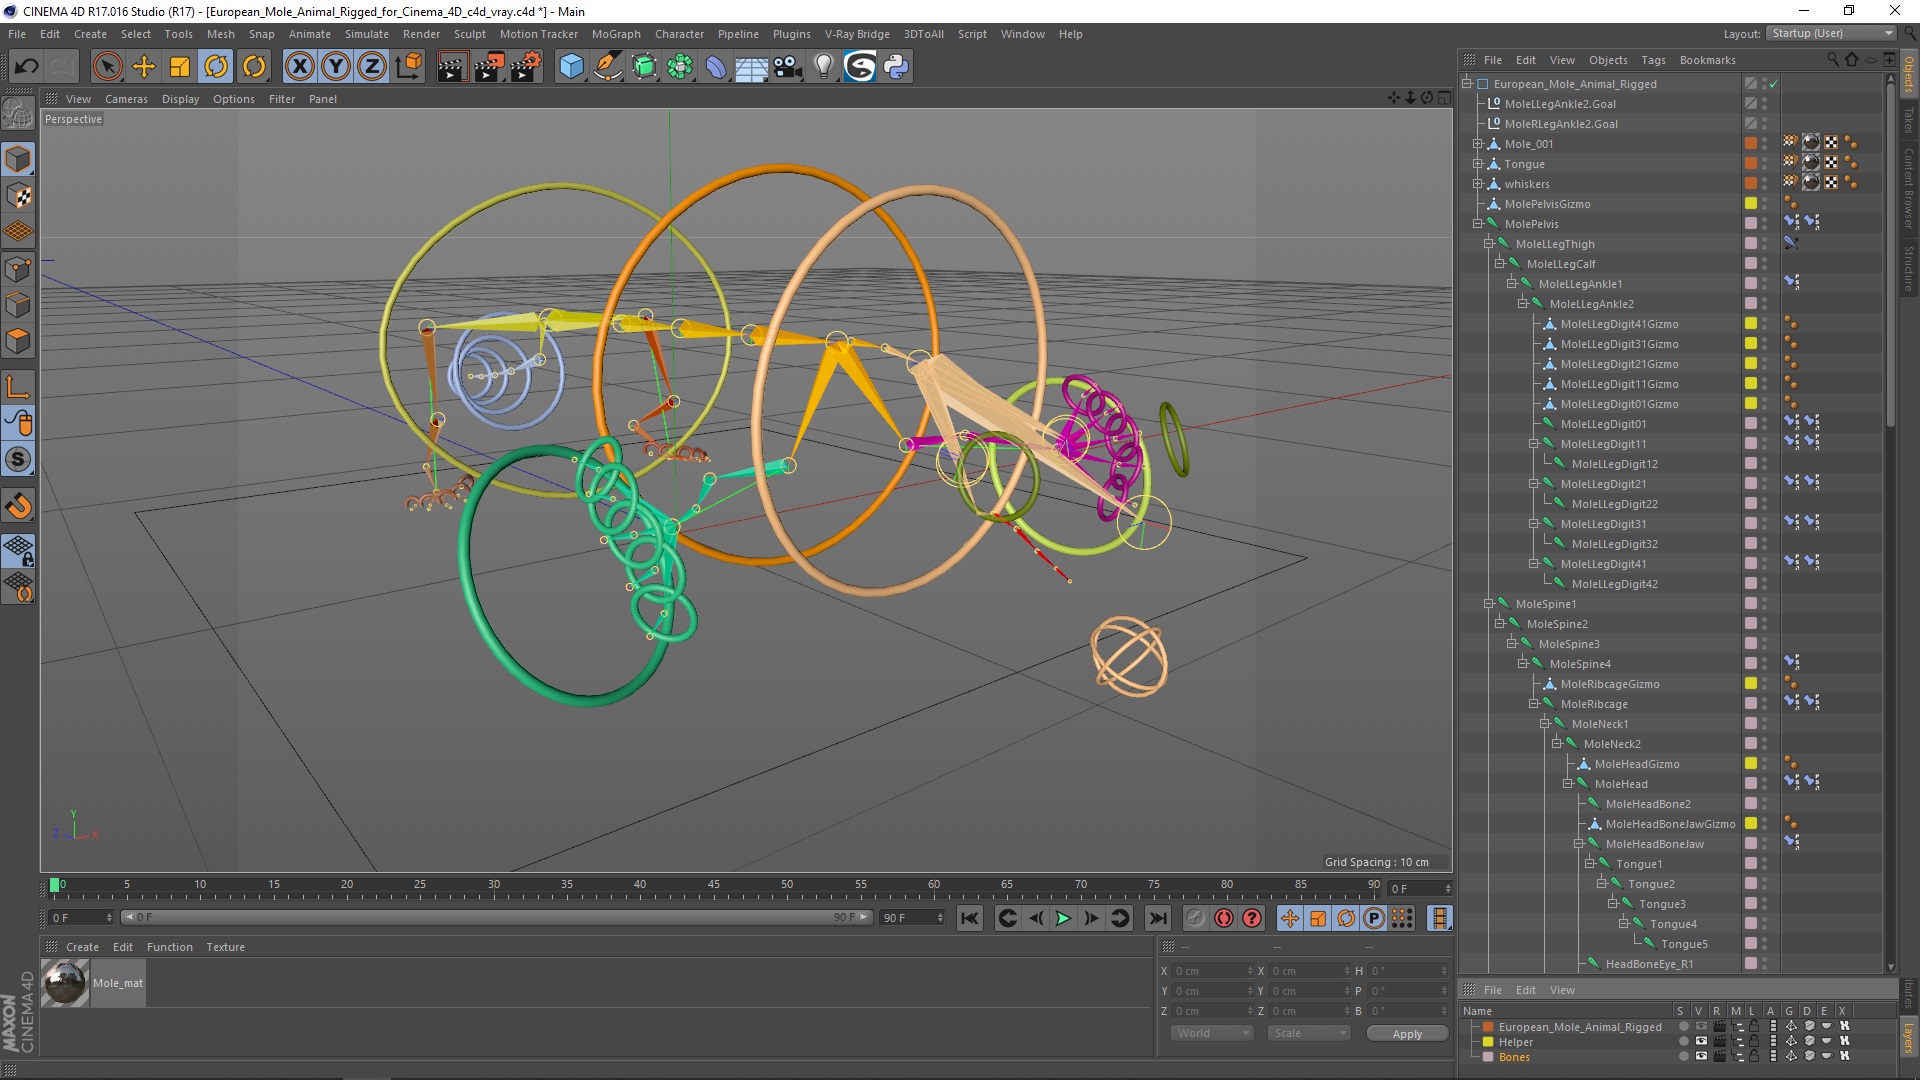Open the Character menu

[x=679, y=34]
